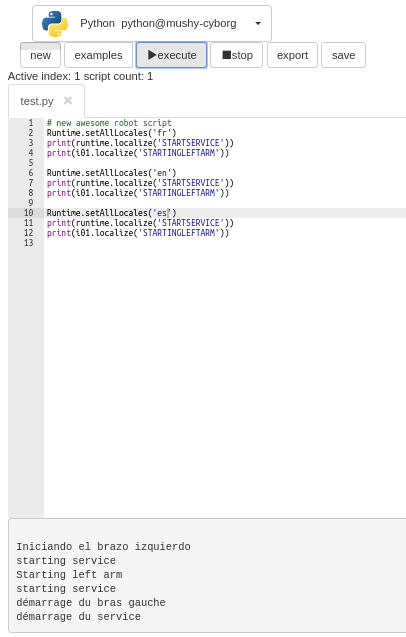Image resolution: width=406 pixels, height=637 pixels.
Task: Open the Python service dropdown arrow
Action: coord(258,24)
